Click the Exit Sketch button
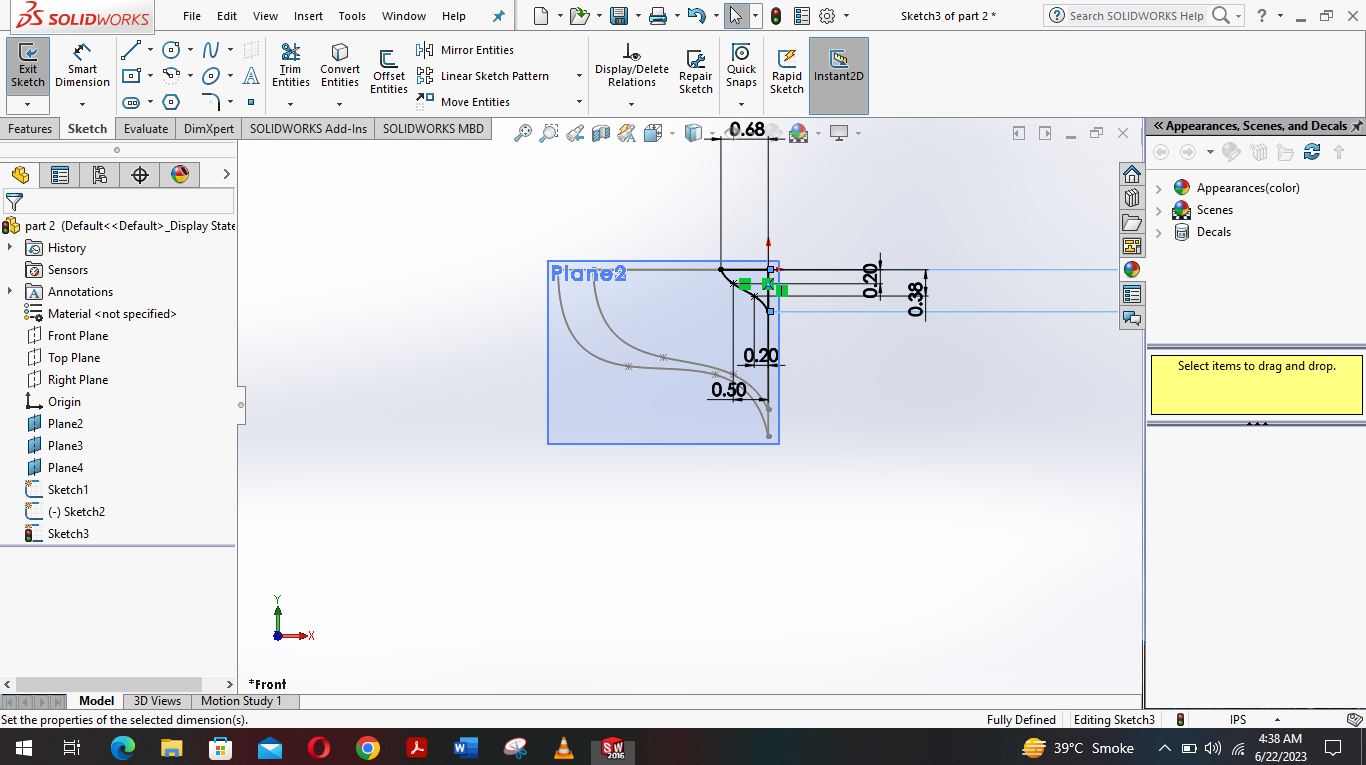1366x765 pixels. (x=28, y=66)
